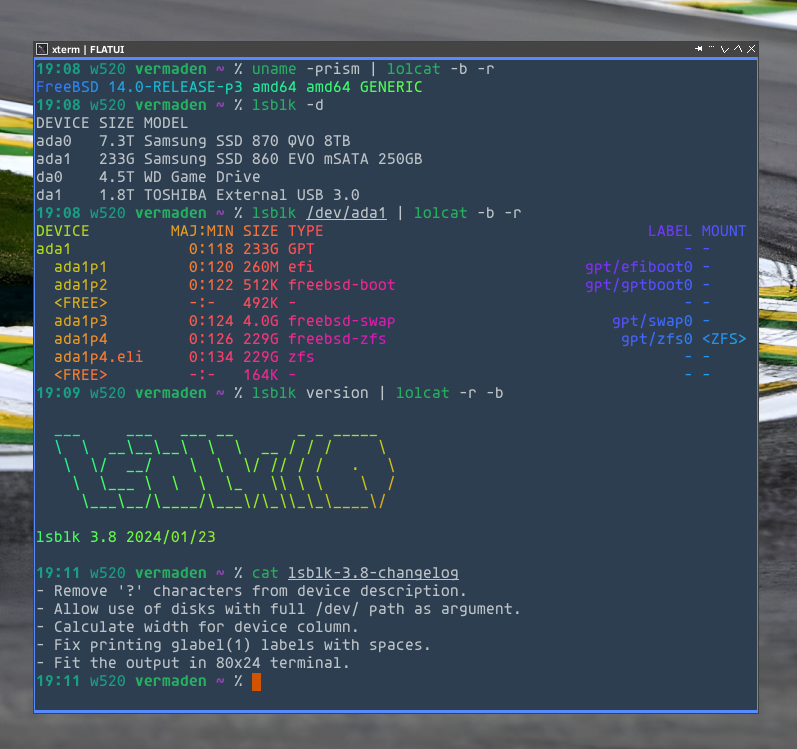Click the 'ada0' device name
The width and height of the screenshot is (797, 749).
point(54,141)
